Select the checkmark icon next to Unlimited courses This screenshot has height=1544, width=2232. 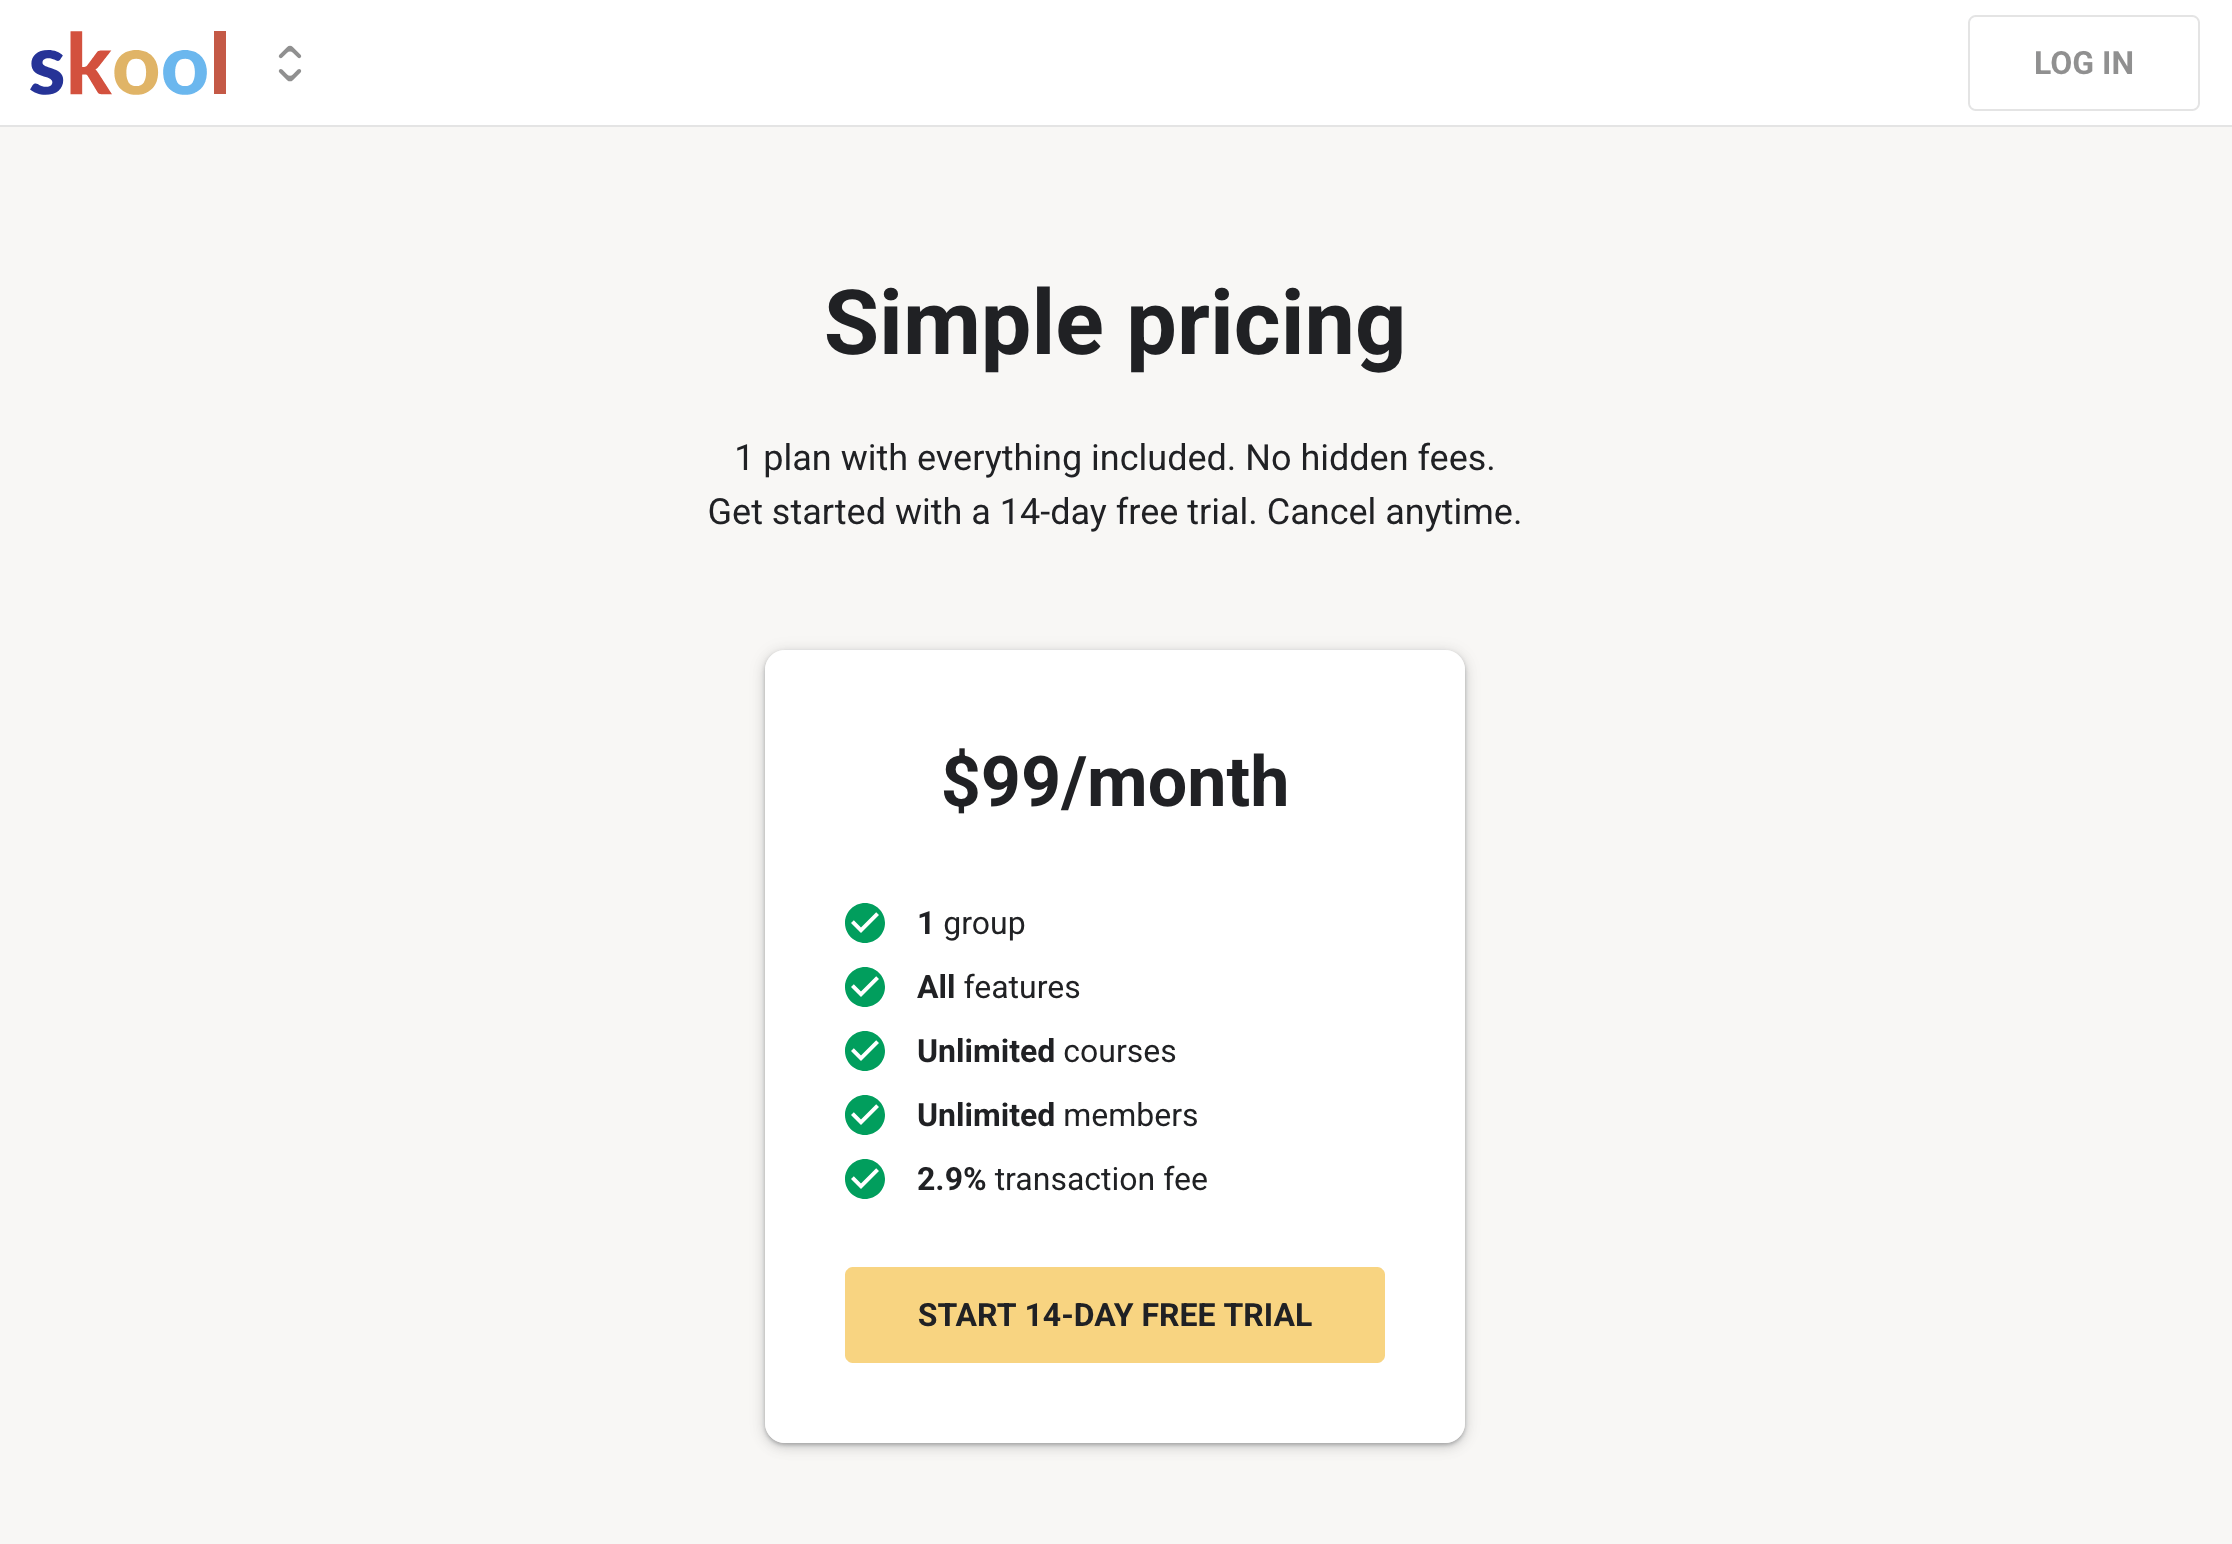point(865,1051)
